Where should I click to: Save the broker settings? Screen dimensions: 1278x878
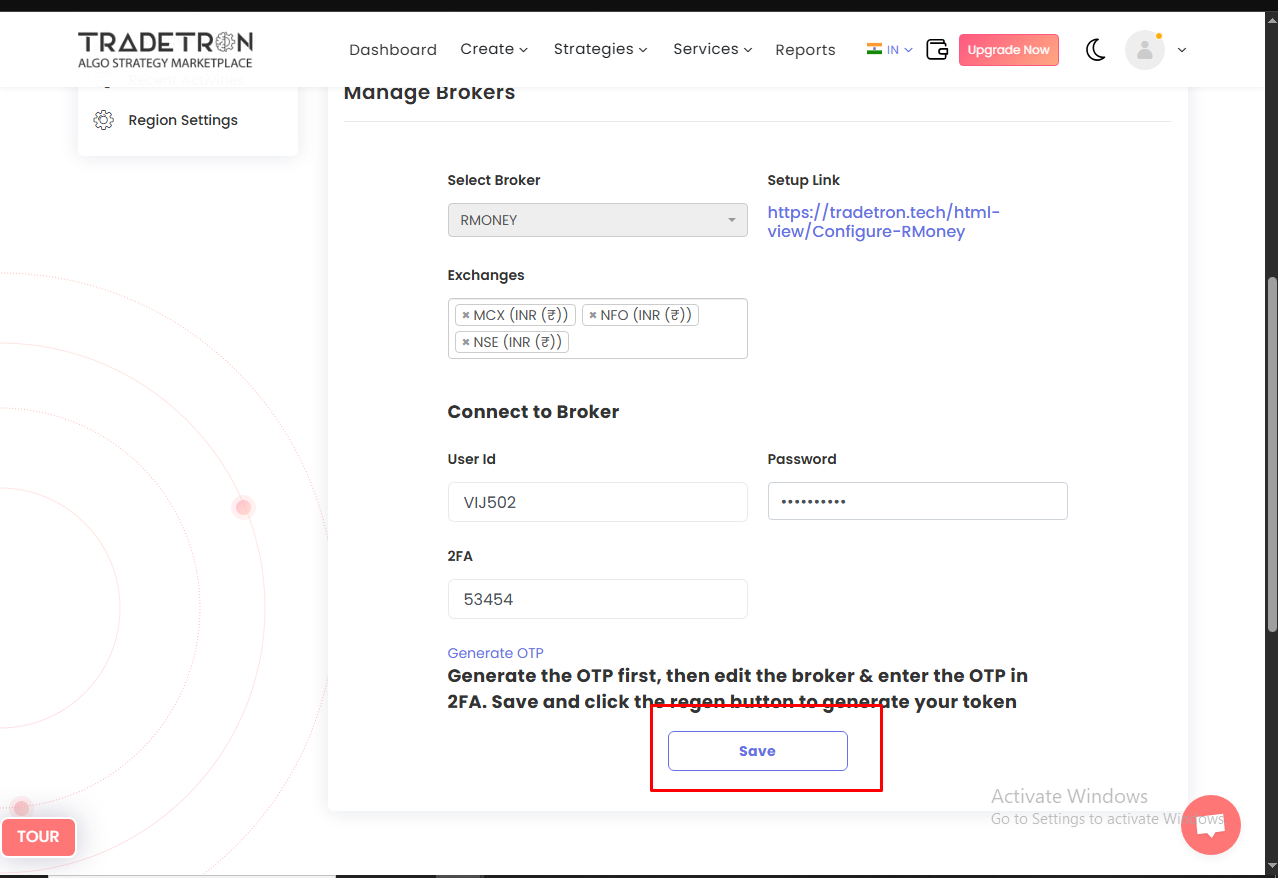click(x=758, y=751)
